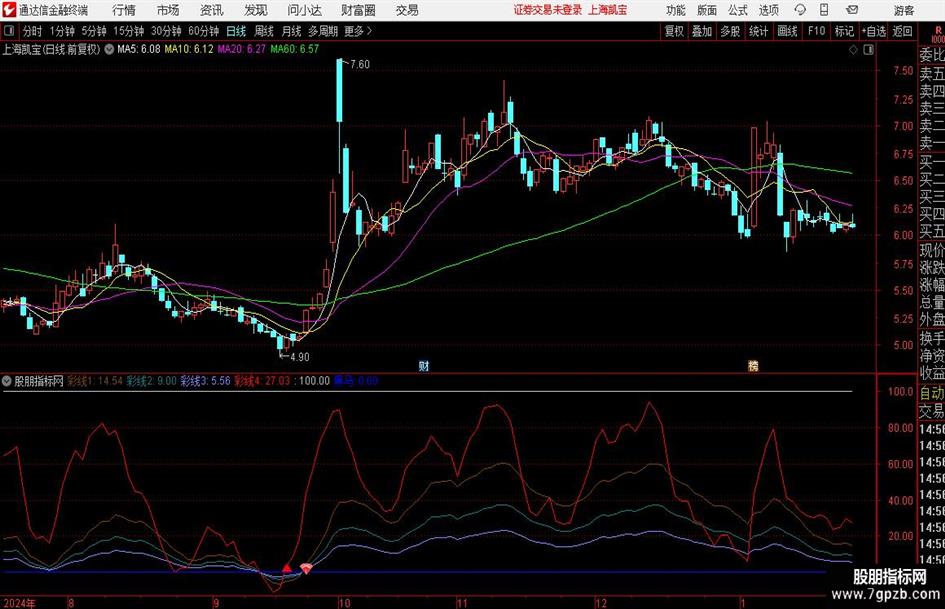Viewport: 945px width, 609px height.
Task: Open the 问小达 menu
Action: [x=304, y=10]
